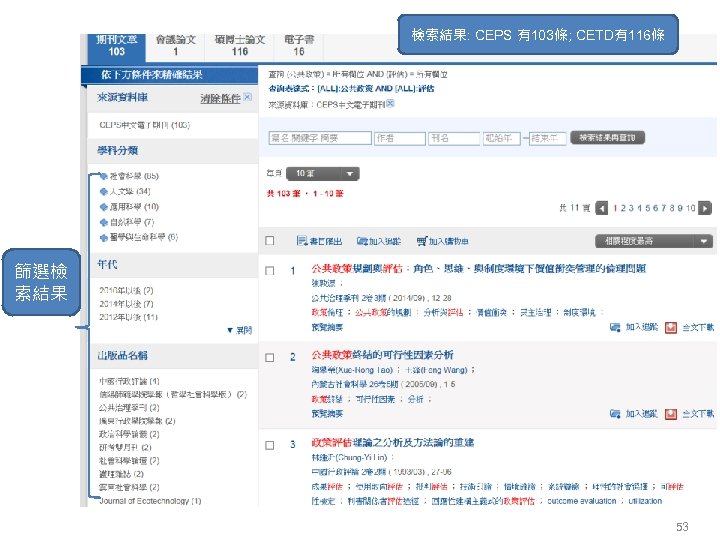The image size is (720, 540).
Task: Filter by 人文學 (34) subject
Action: (x=130, y=191)
